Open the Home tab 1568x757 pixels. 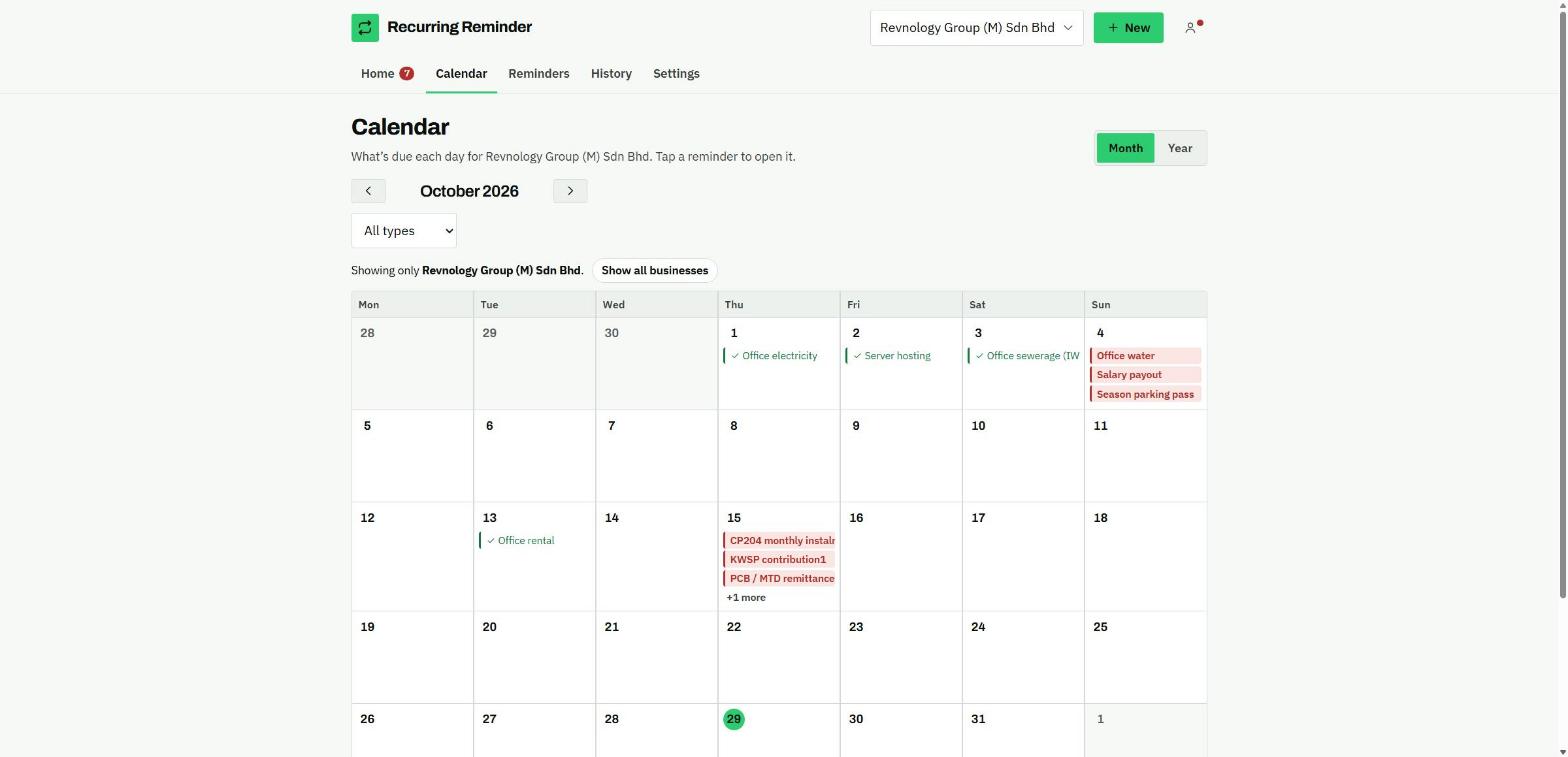(387, 74)
